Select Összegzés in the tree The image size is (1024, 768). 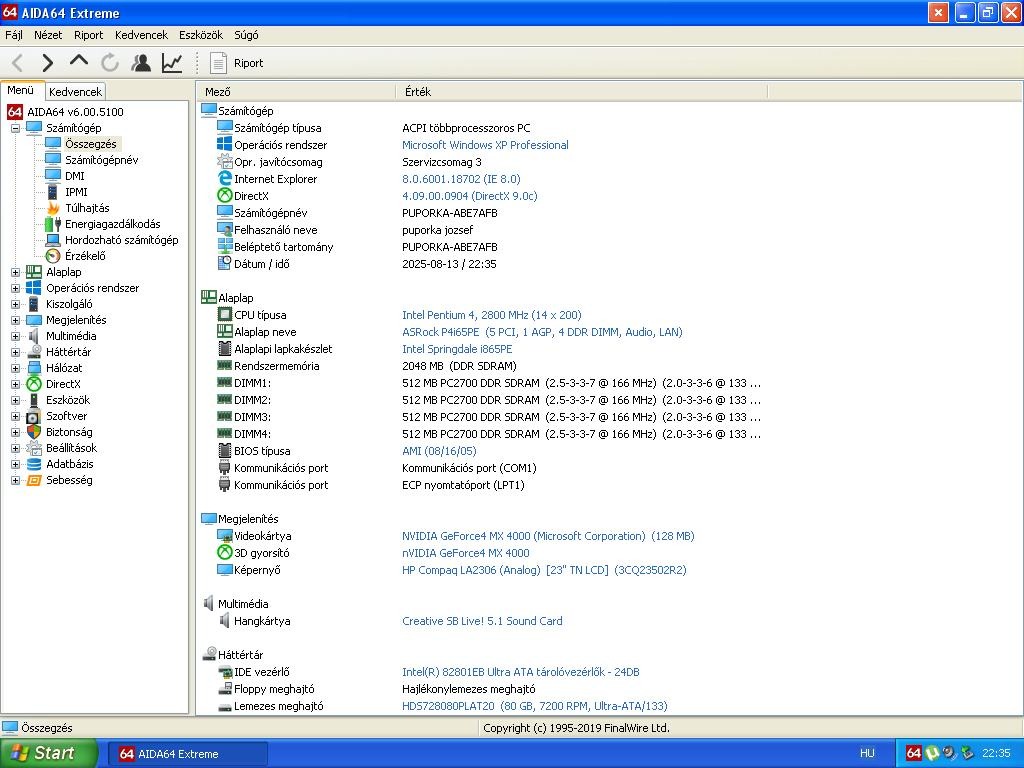tap(91, 144)
